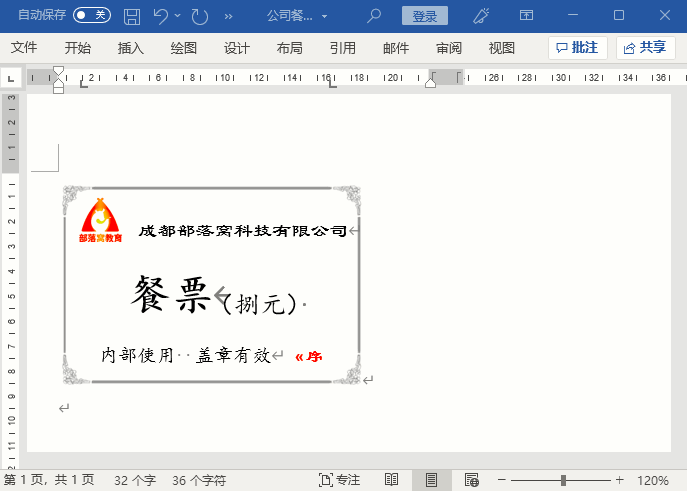Click the zoom in plus button
Screen dimensions: 687x491
click(x=620, y=480)
